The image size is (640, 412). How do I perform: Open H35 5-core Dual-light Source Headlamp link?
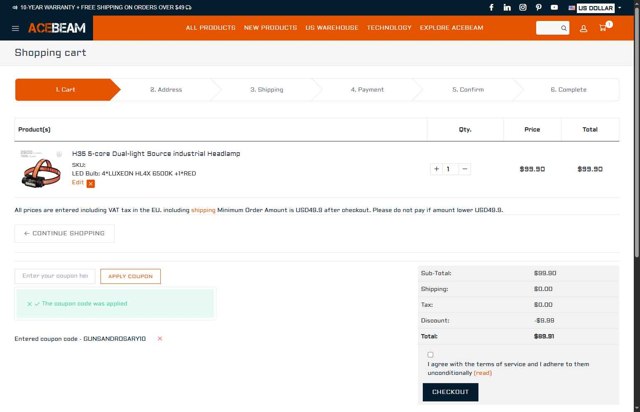tap(156, 154)
